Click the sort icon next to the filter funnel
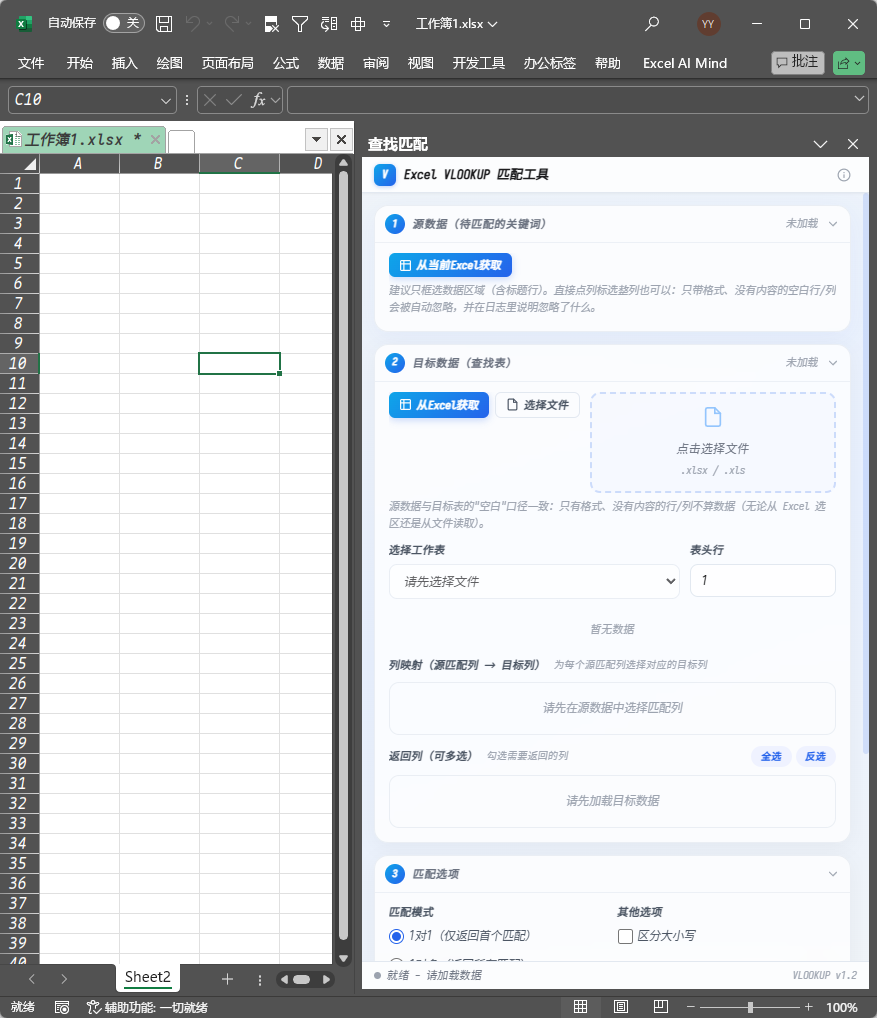Screen dimensions: 877x1018 [329, 24]
